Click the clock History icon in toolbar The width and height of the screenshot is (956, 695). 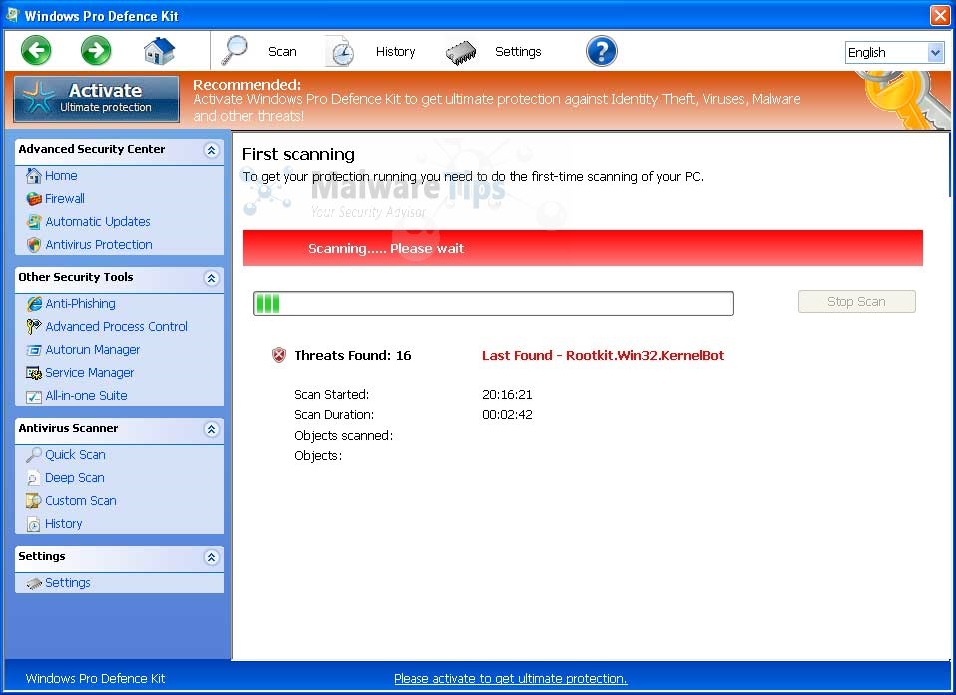pyautogui.click(x=339, y=51)
